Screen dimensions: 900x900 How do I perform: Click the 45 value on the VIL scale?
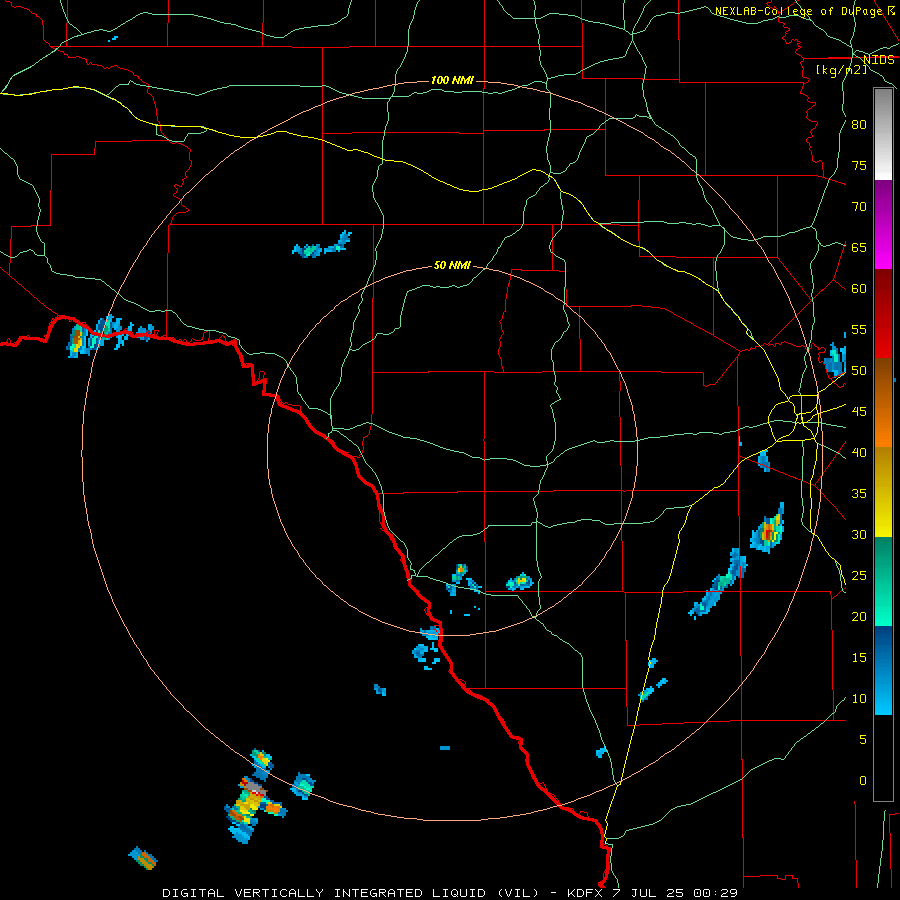point(859,412)
